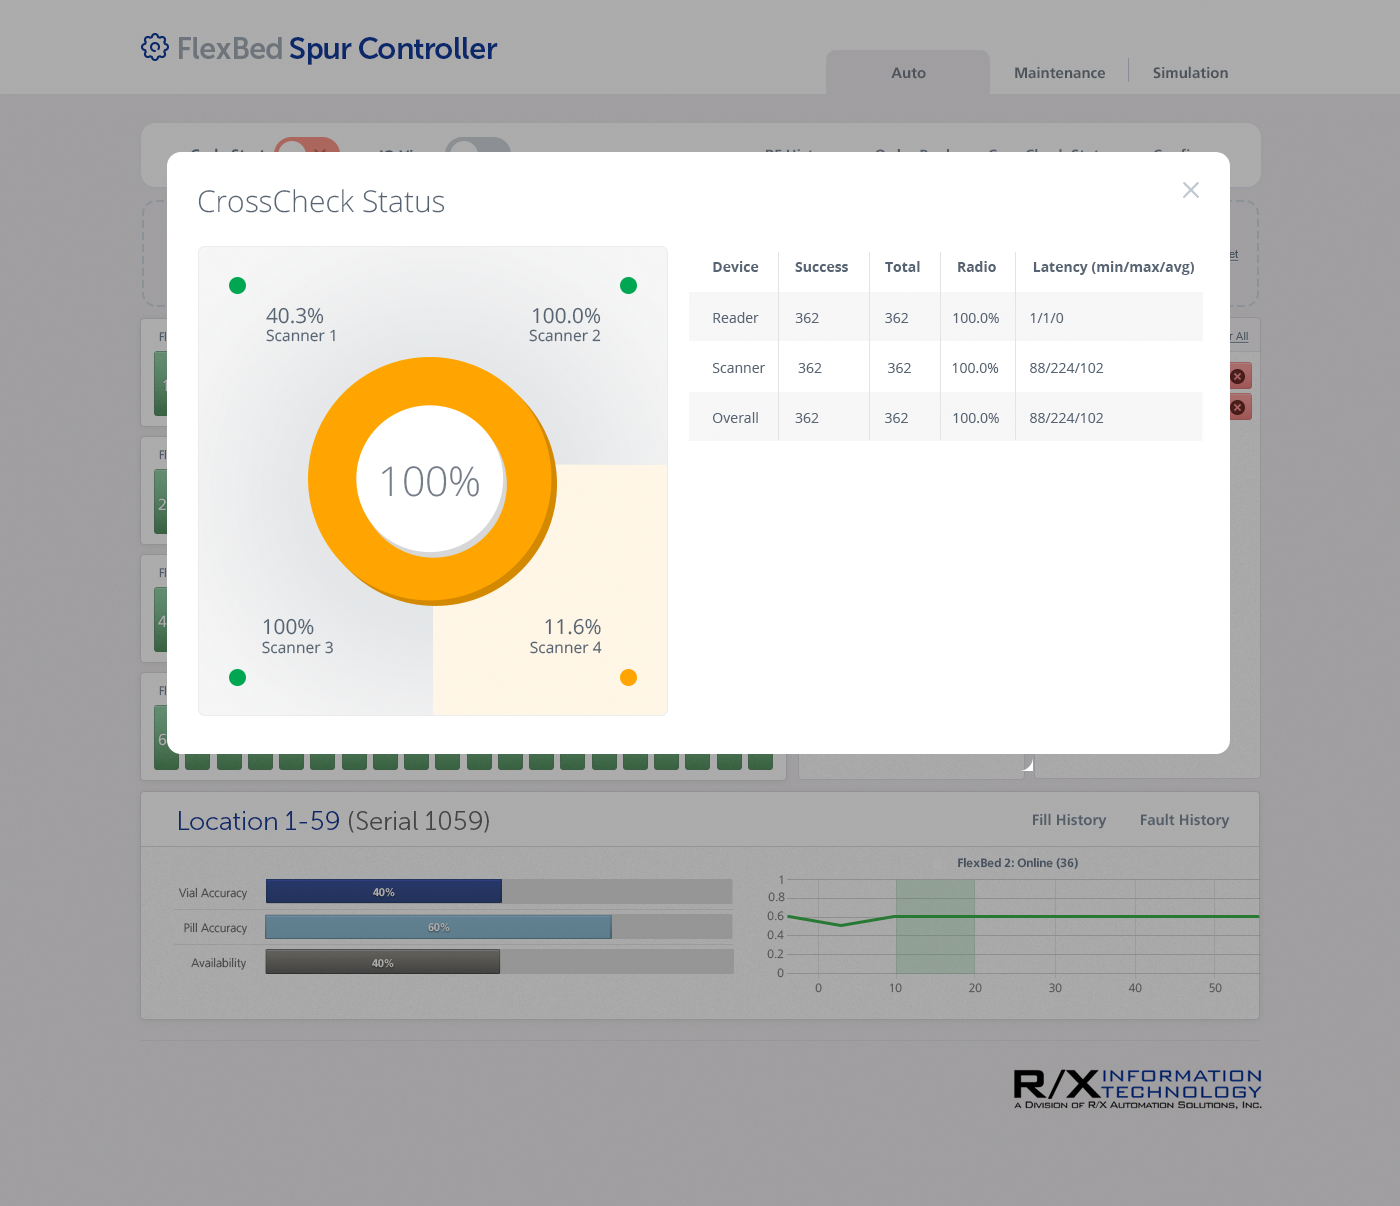
Task: Click the Reader latency value '1/1/0'
Action: (x=1046, y=318)
